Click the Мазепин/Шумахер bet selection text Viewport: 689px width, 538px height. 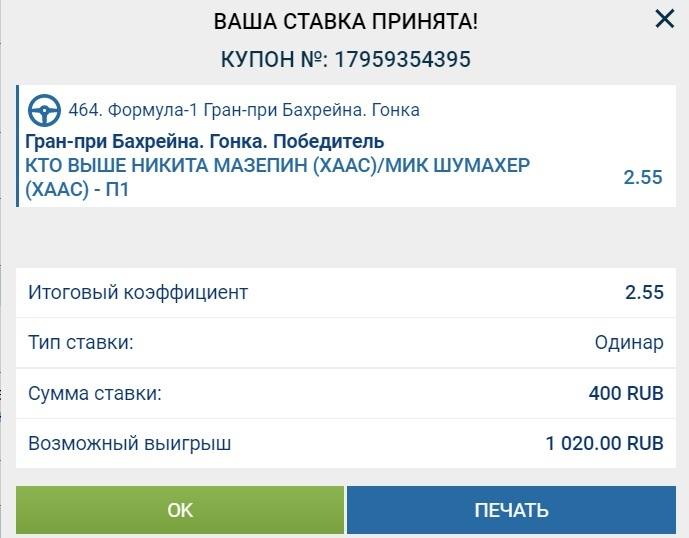pos(277,178)
